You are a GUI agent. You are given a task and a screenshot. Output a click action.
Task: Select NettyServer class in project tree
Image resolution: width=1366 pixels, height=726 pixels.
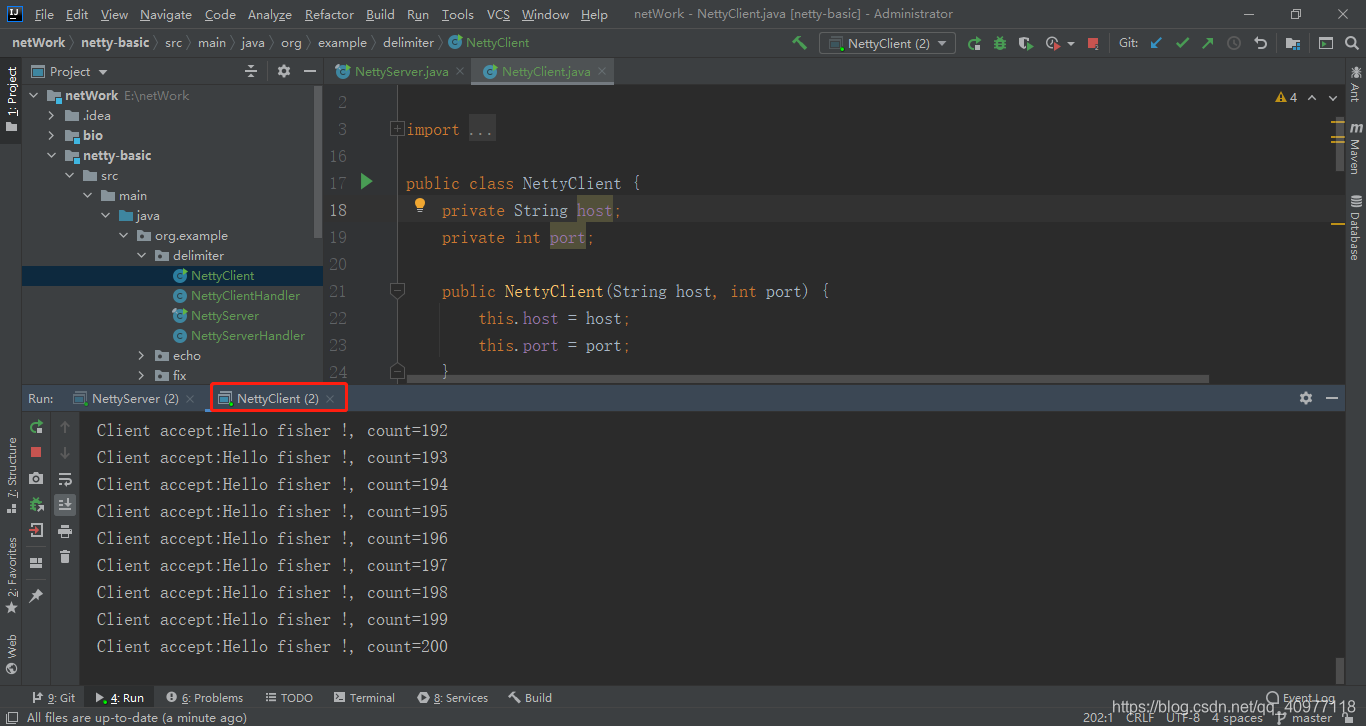225,316
